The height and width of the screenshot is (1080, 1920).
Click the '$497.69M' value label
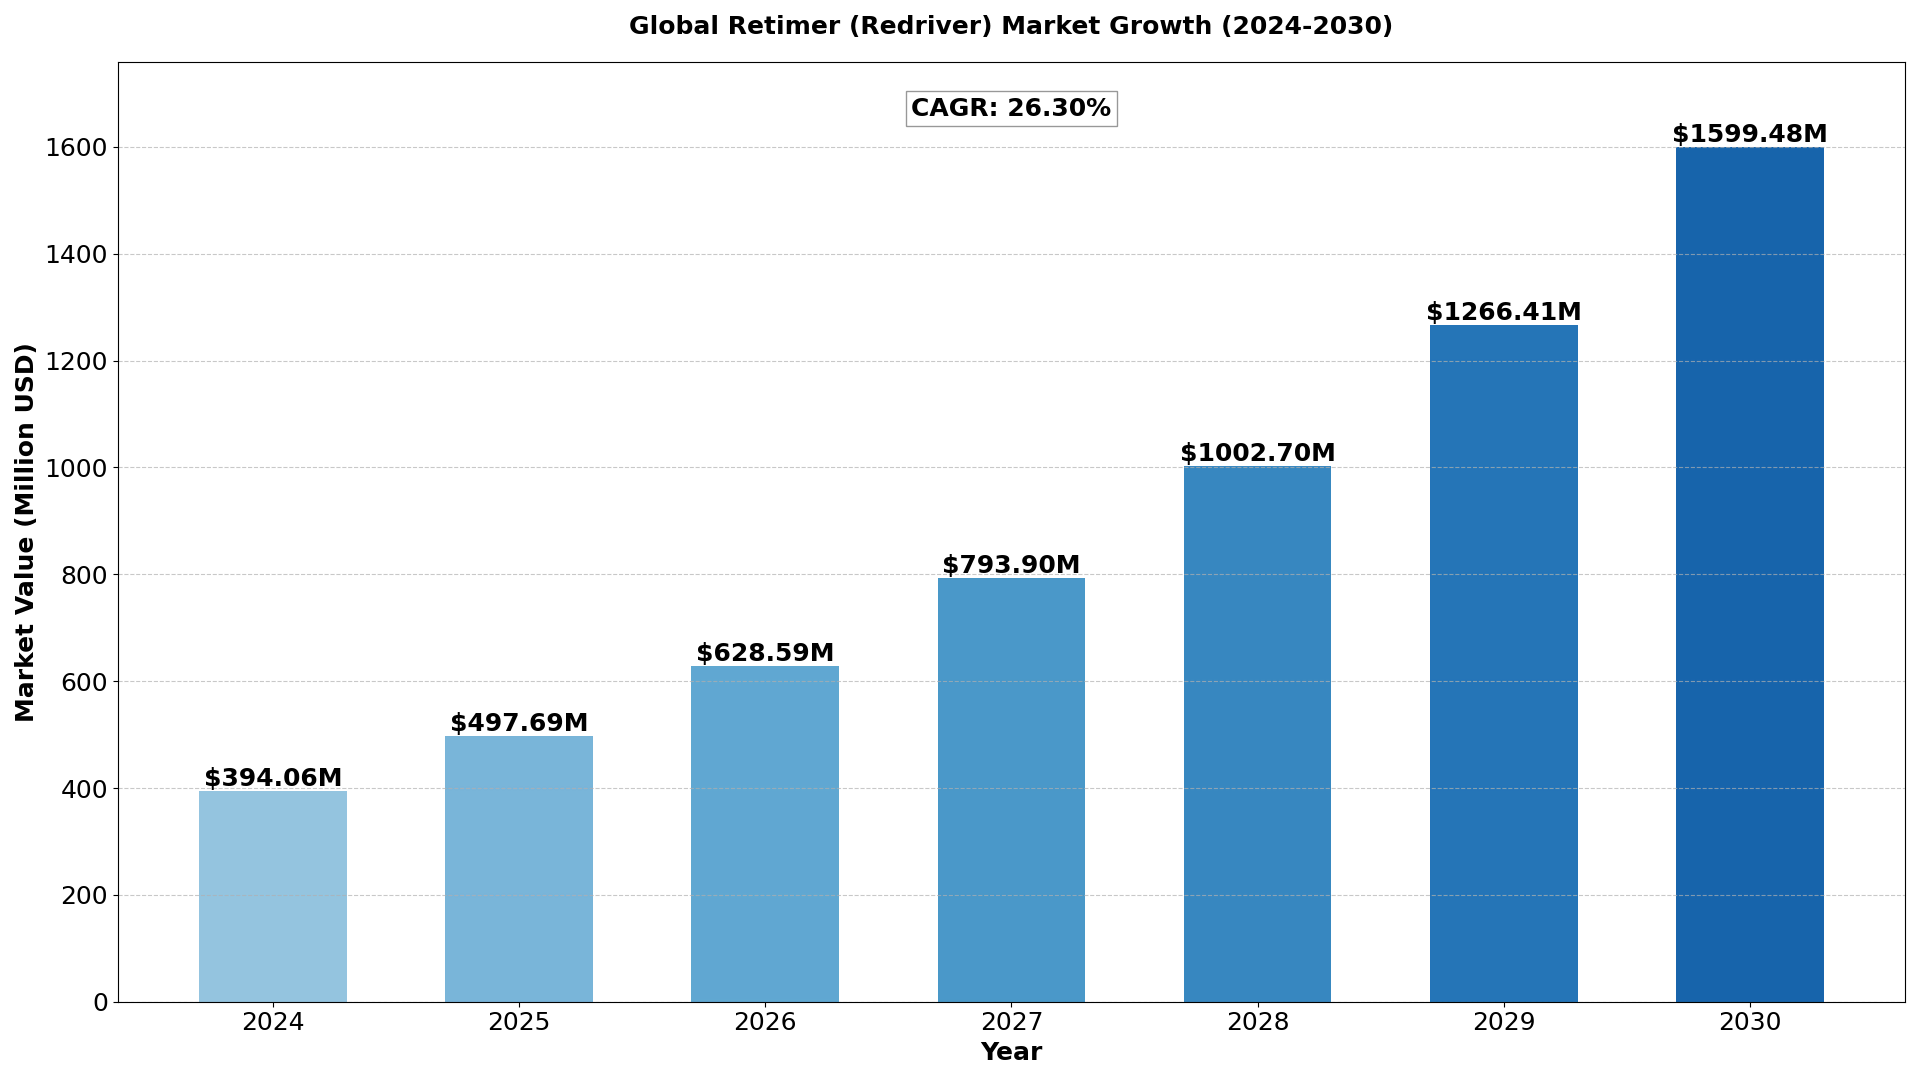(x=519, y=723)
